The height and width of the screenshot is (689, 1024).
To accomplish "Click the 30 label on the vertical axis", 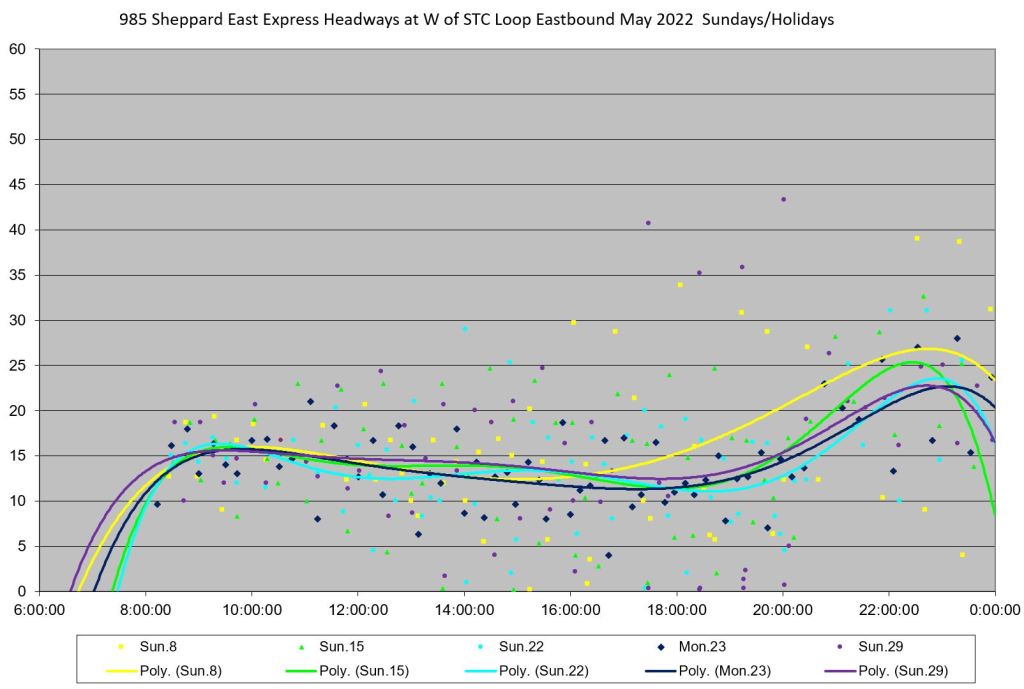I will (18, 320).
